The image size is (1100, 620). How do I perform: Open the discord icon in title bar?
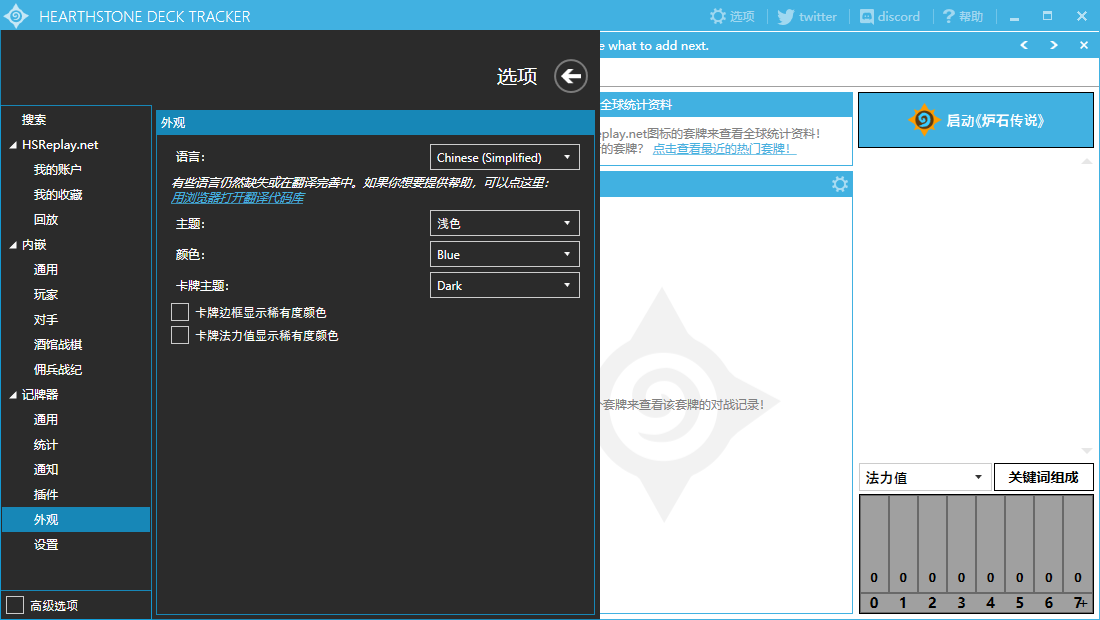866,16
